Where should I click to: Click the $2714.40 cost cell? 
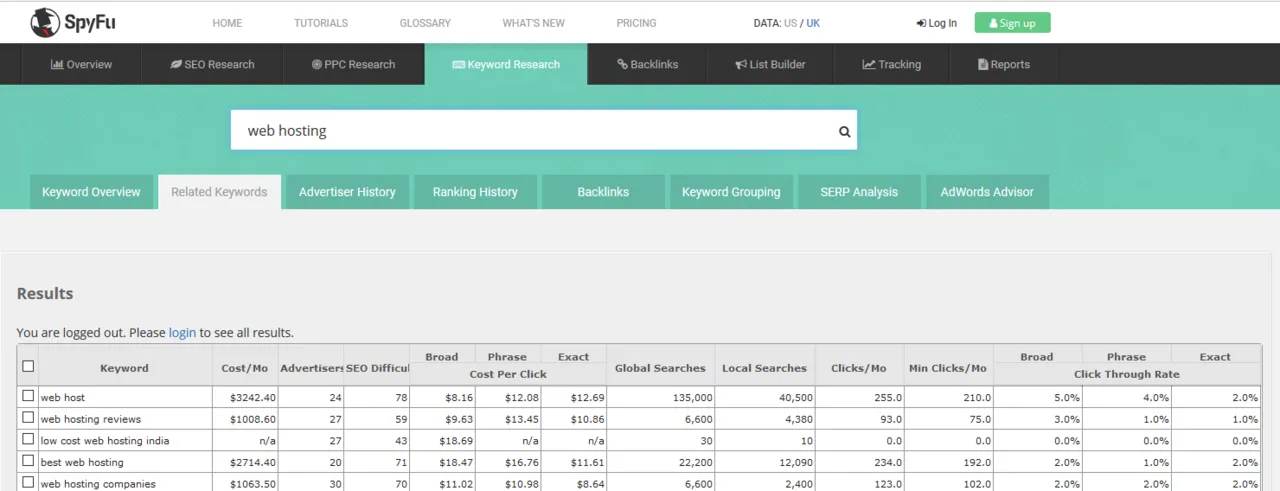(245, 462)
